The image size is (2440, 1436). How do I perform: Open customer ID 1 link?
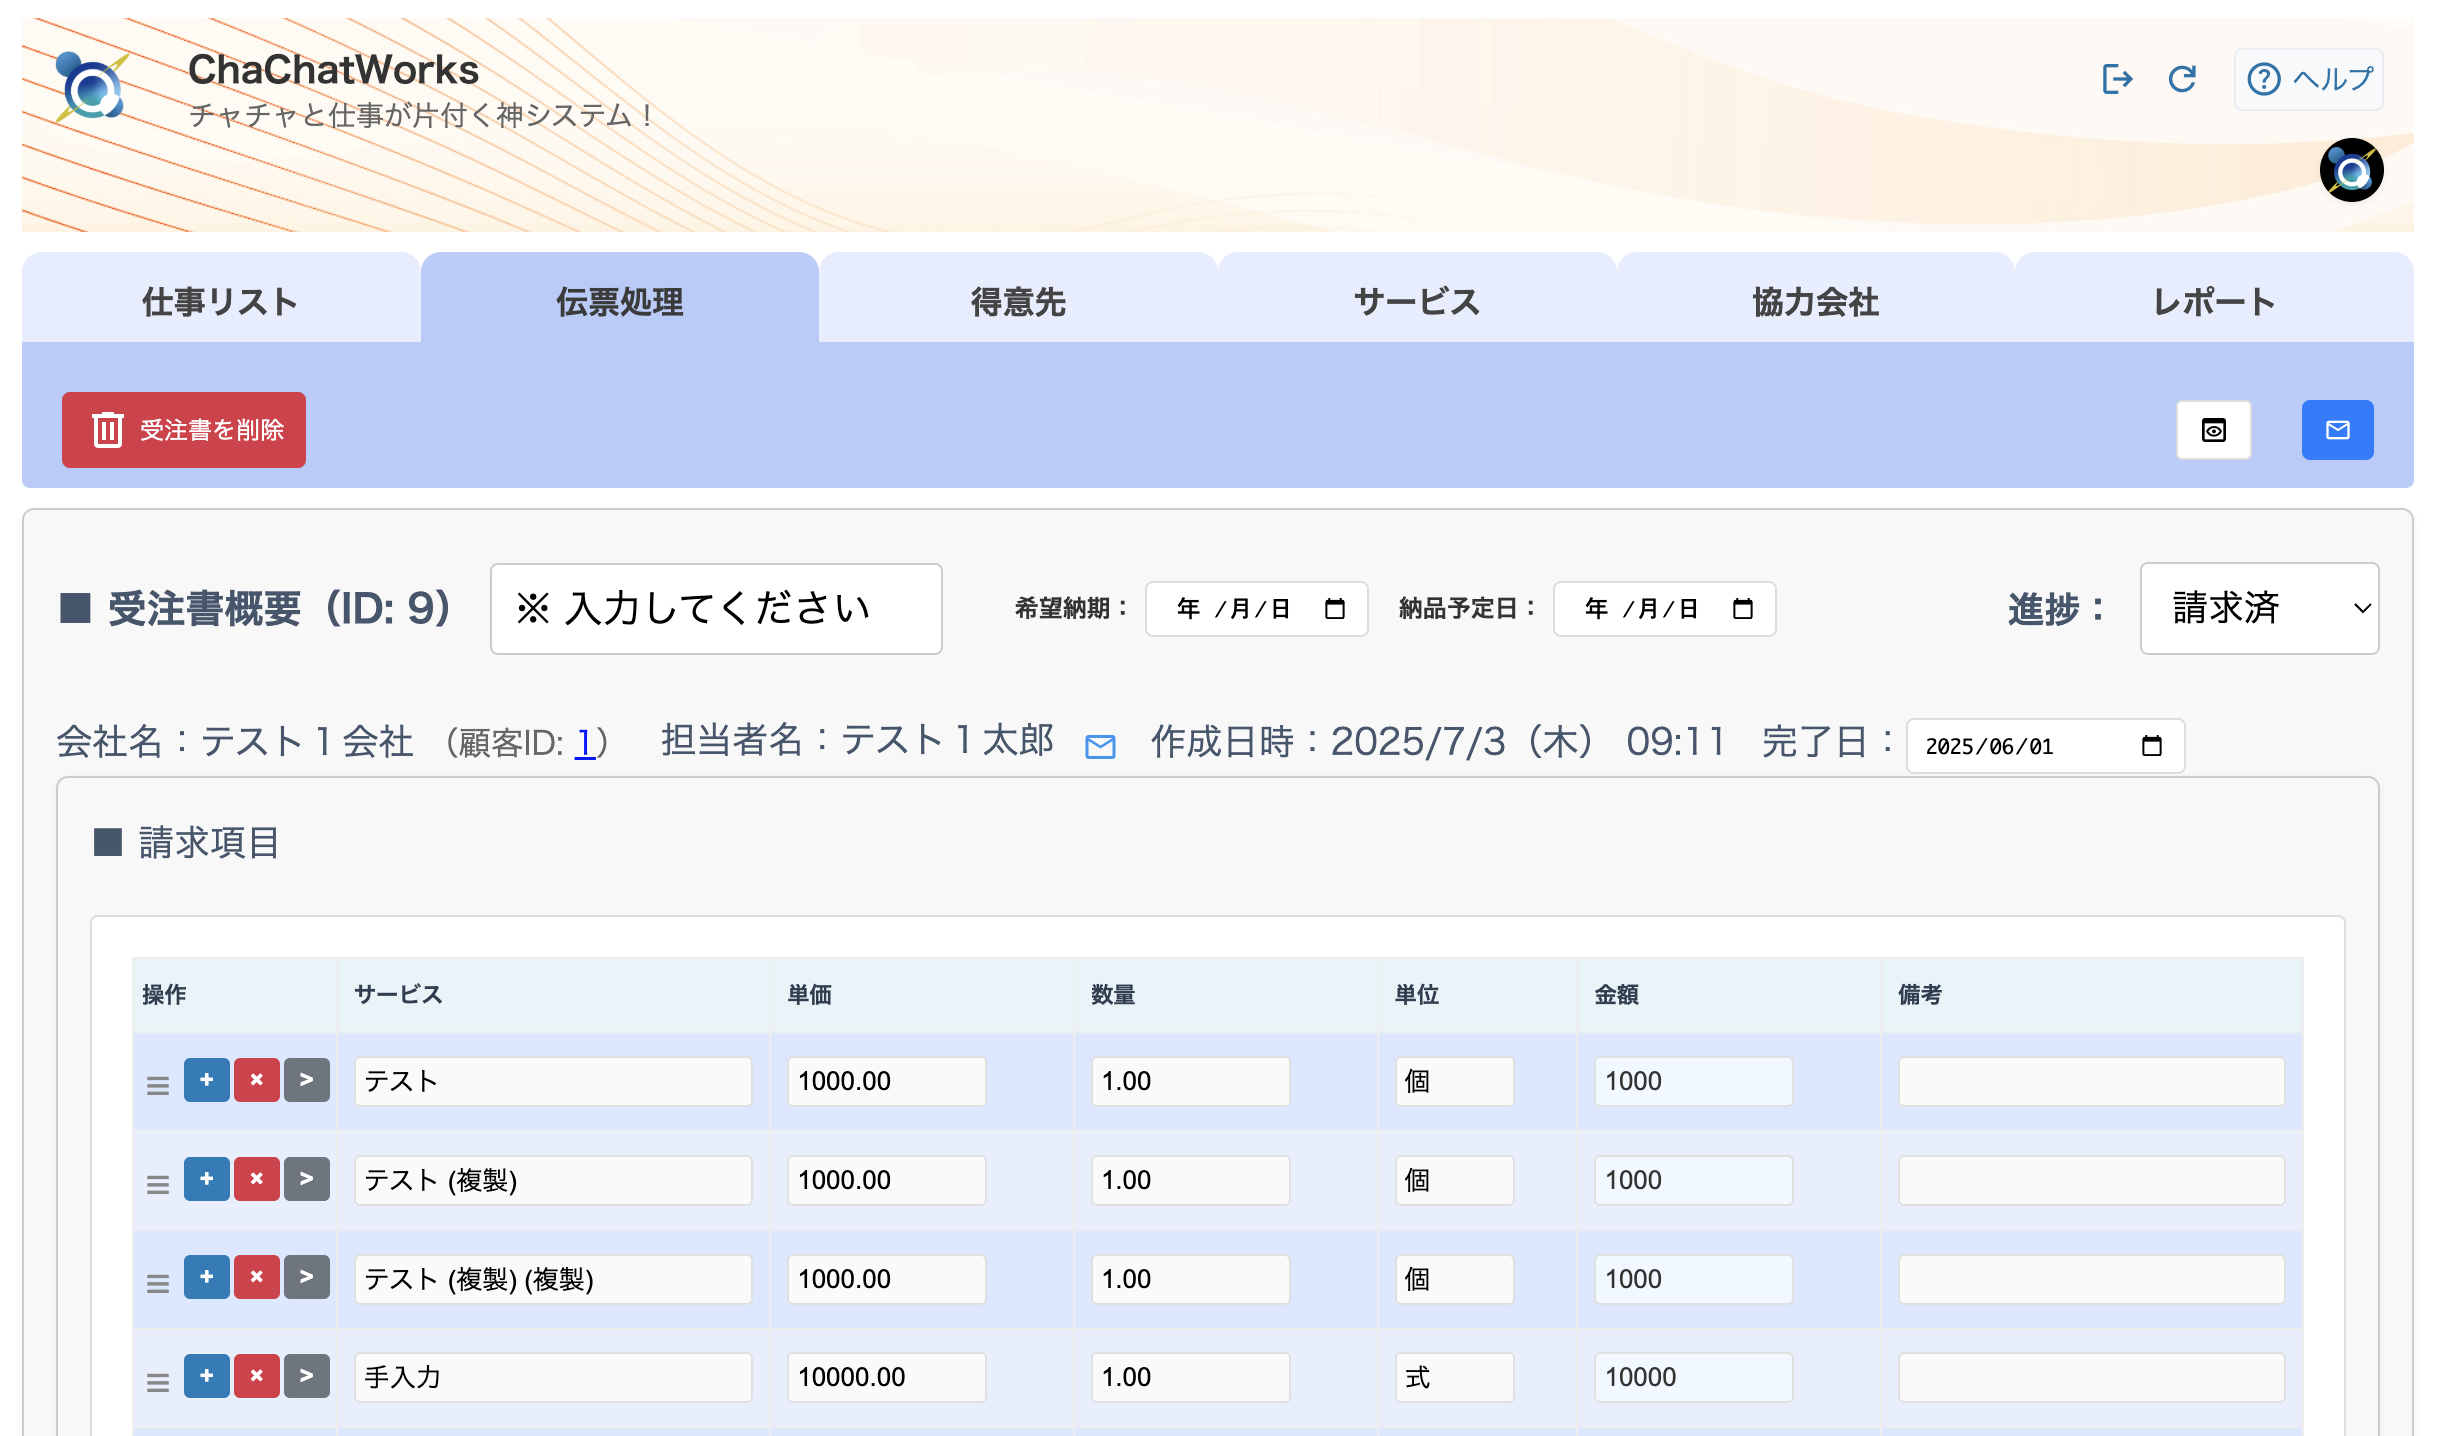[x=585, y=743]
